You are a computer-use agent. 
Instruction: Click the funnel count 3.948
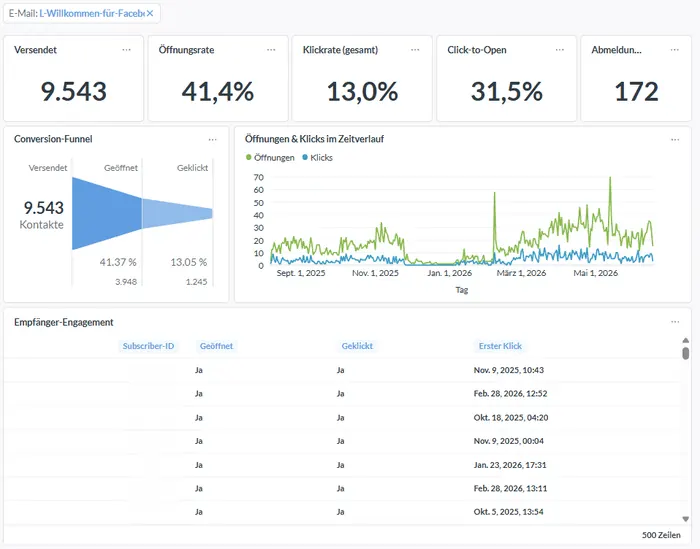click(126, 282)
